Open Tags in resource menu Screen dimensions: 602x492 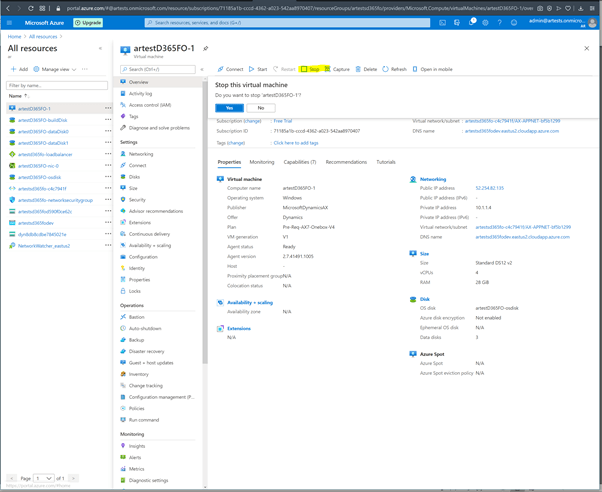tap(134, 116)
